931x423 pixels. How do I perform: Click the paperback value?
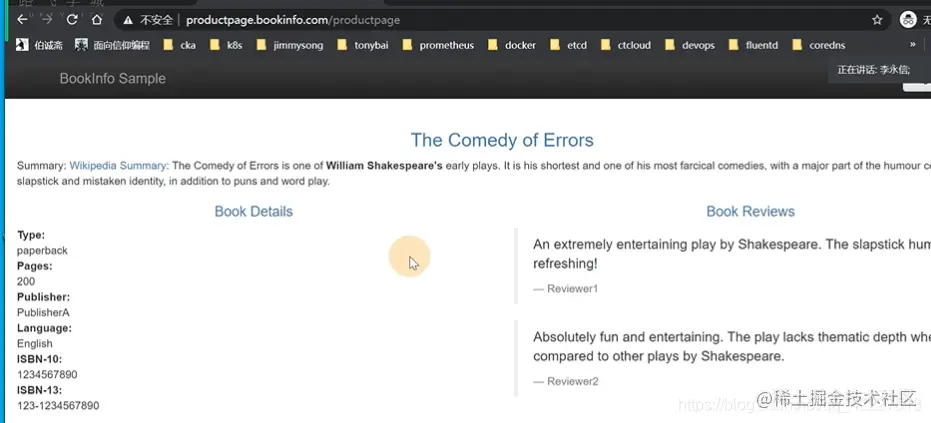42,251
